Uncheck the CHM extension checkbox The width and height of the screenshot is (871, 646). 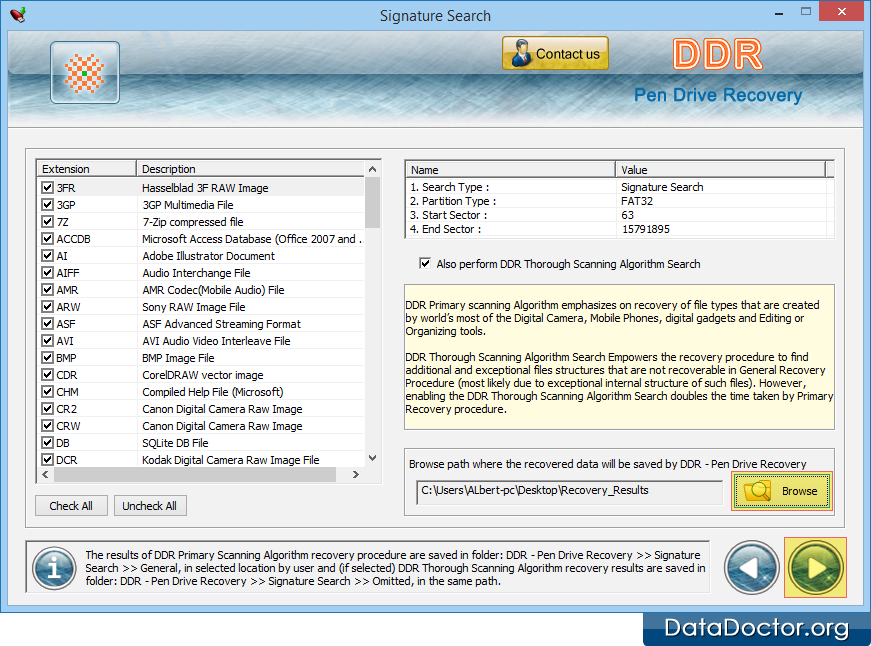click(x=47, y=392)
